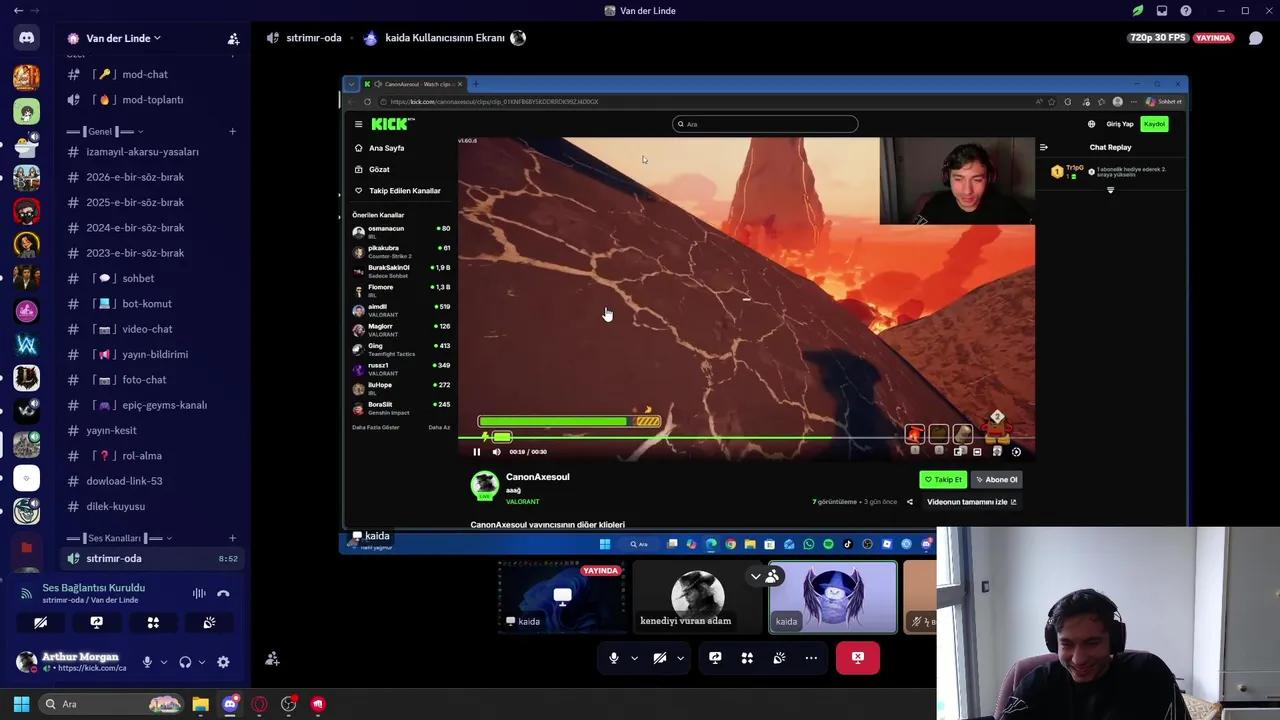Image resolution: width=1280 pixels, height=720 pixels.
Task: Open the red folder server icon in sidebar
Action: coord(26,547)
